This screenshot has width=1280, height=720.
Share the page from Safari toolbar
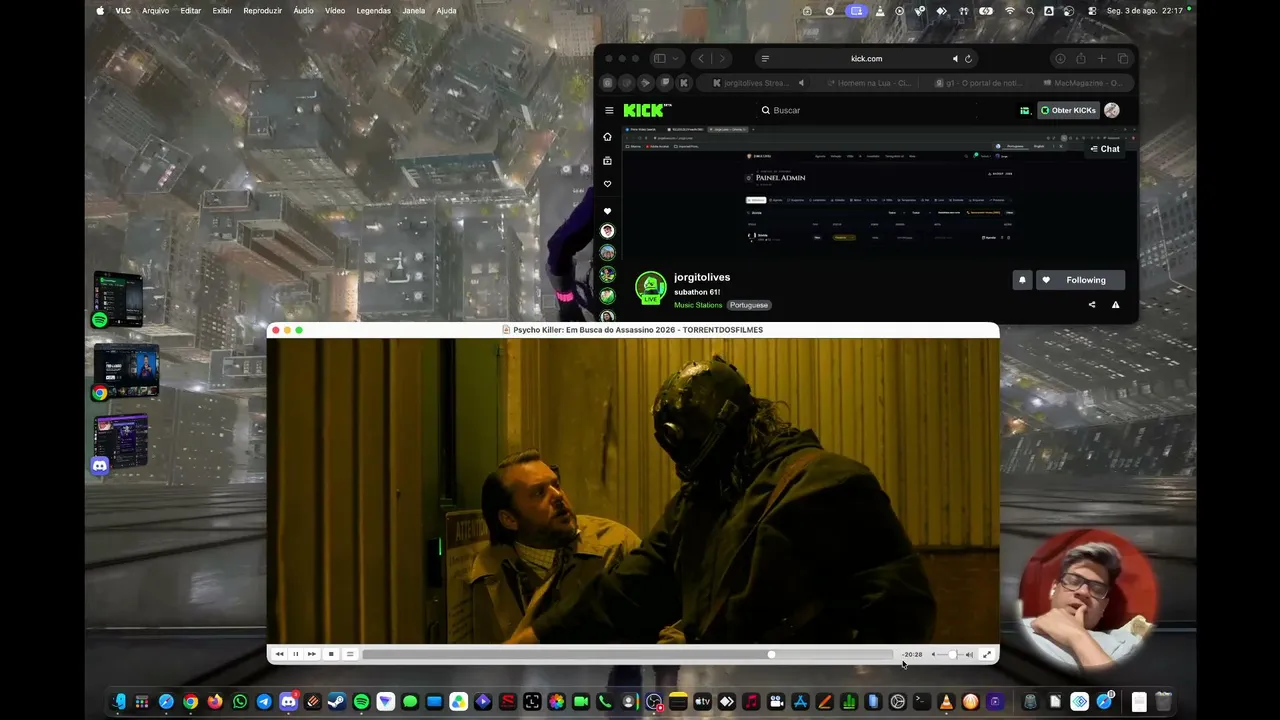(x=1081, y=59)
